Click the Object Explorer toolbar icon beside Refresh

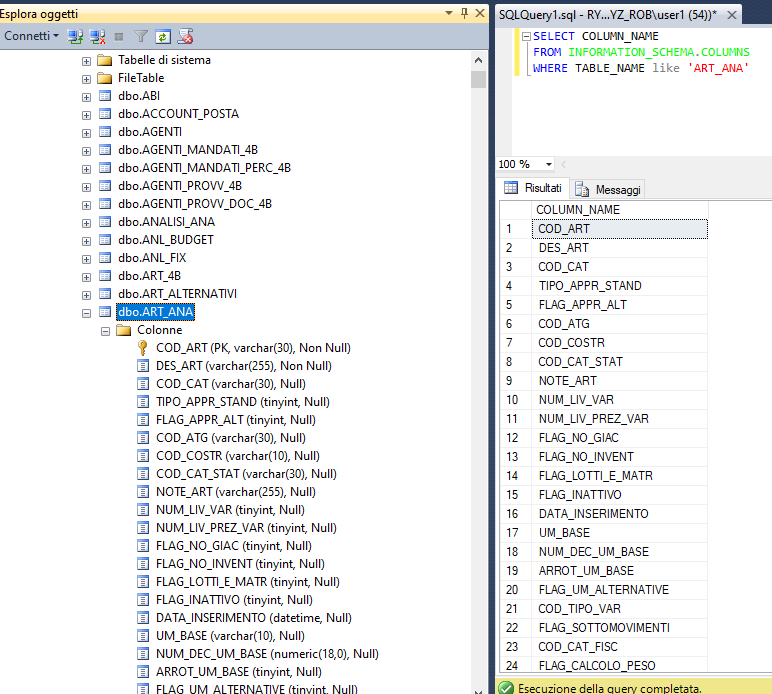click(x=186, y=36)
